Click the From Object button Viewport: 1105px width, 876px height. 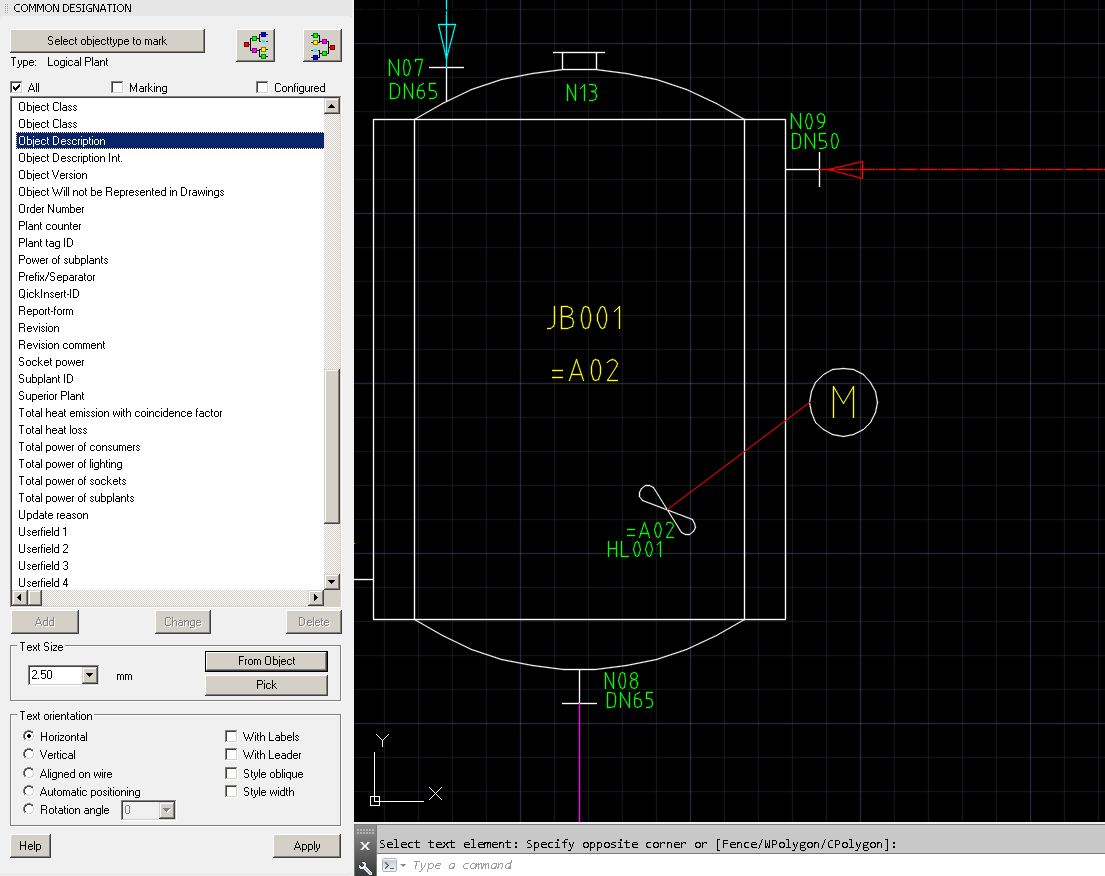265,661
